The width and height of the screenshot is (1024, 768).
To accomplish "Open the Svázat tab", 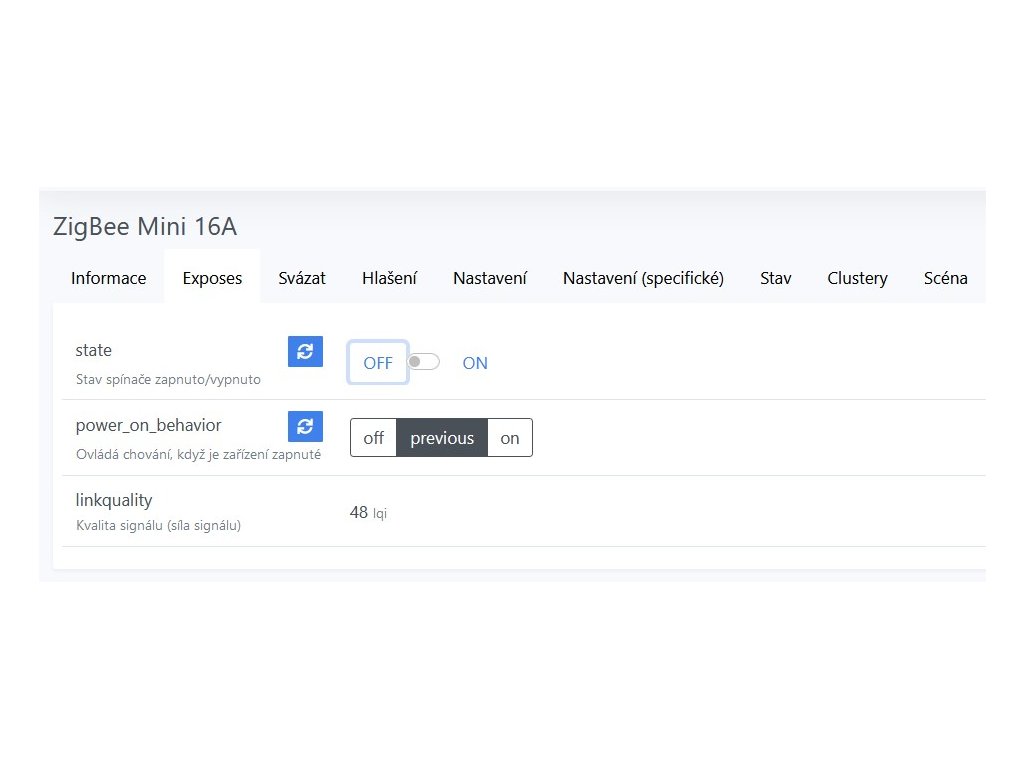I will point(302,278).
